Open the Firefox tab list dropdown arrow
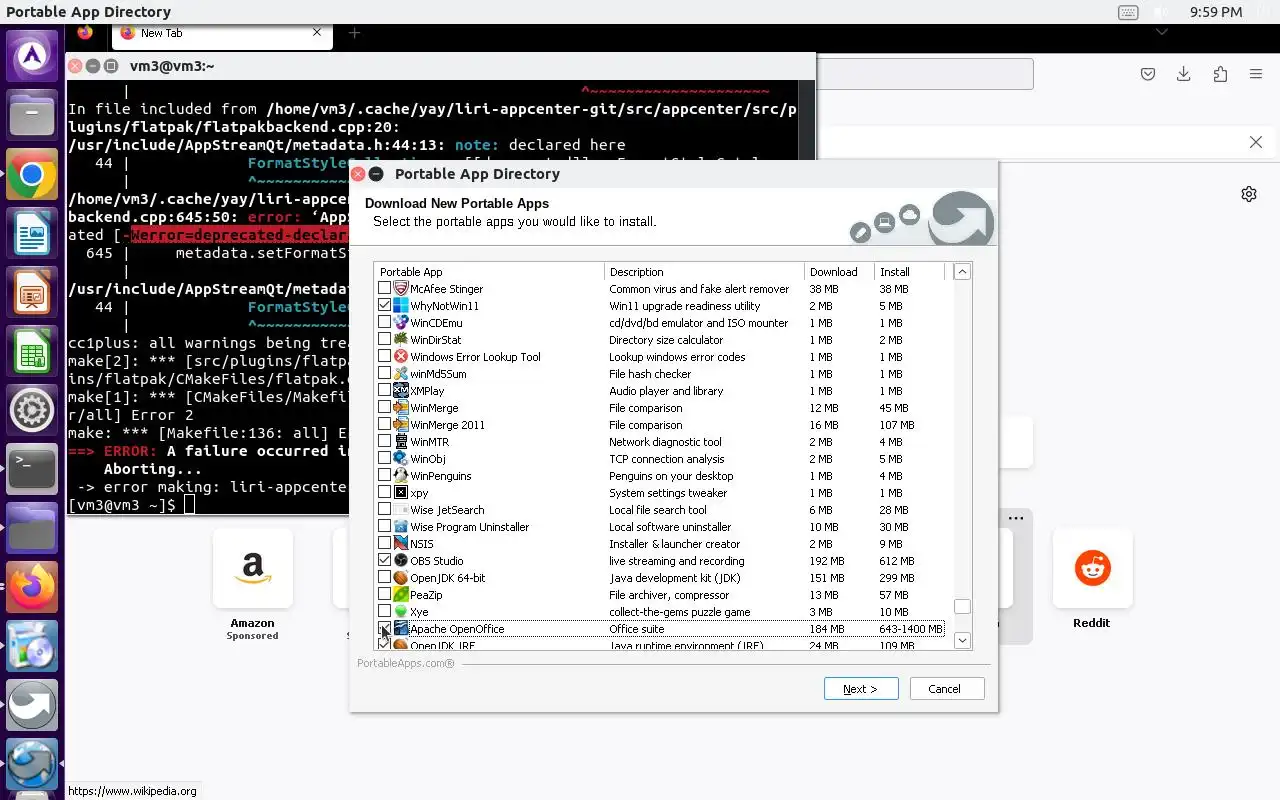1280x800 pixels. pyautogui.click(x=1162, y=33)
